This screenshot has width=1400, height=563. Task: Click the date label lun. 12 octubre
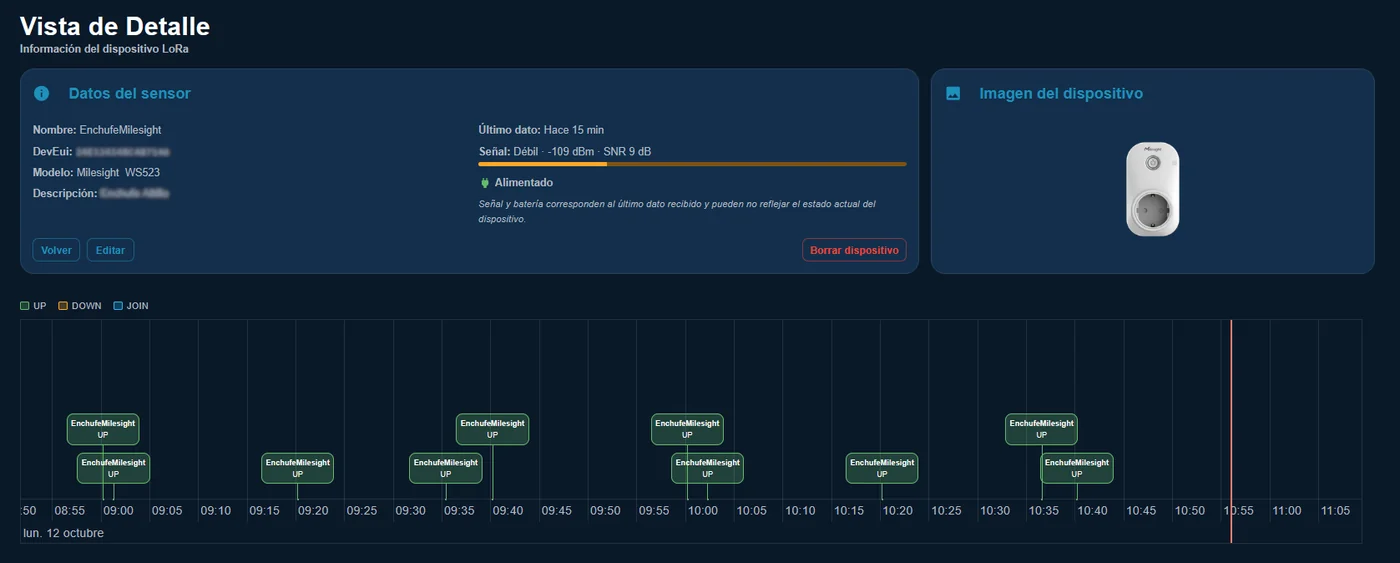(x=63, y=533)
